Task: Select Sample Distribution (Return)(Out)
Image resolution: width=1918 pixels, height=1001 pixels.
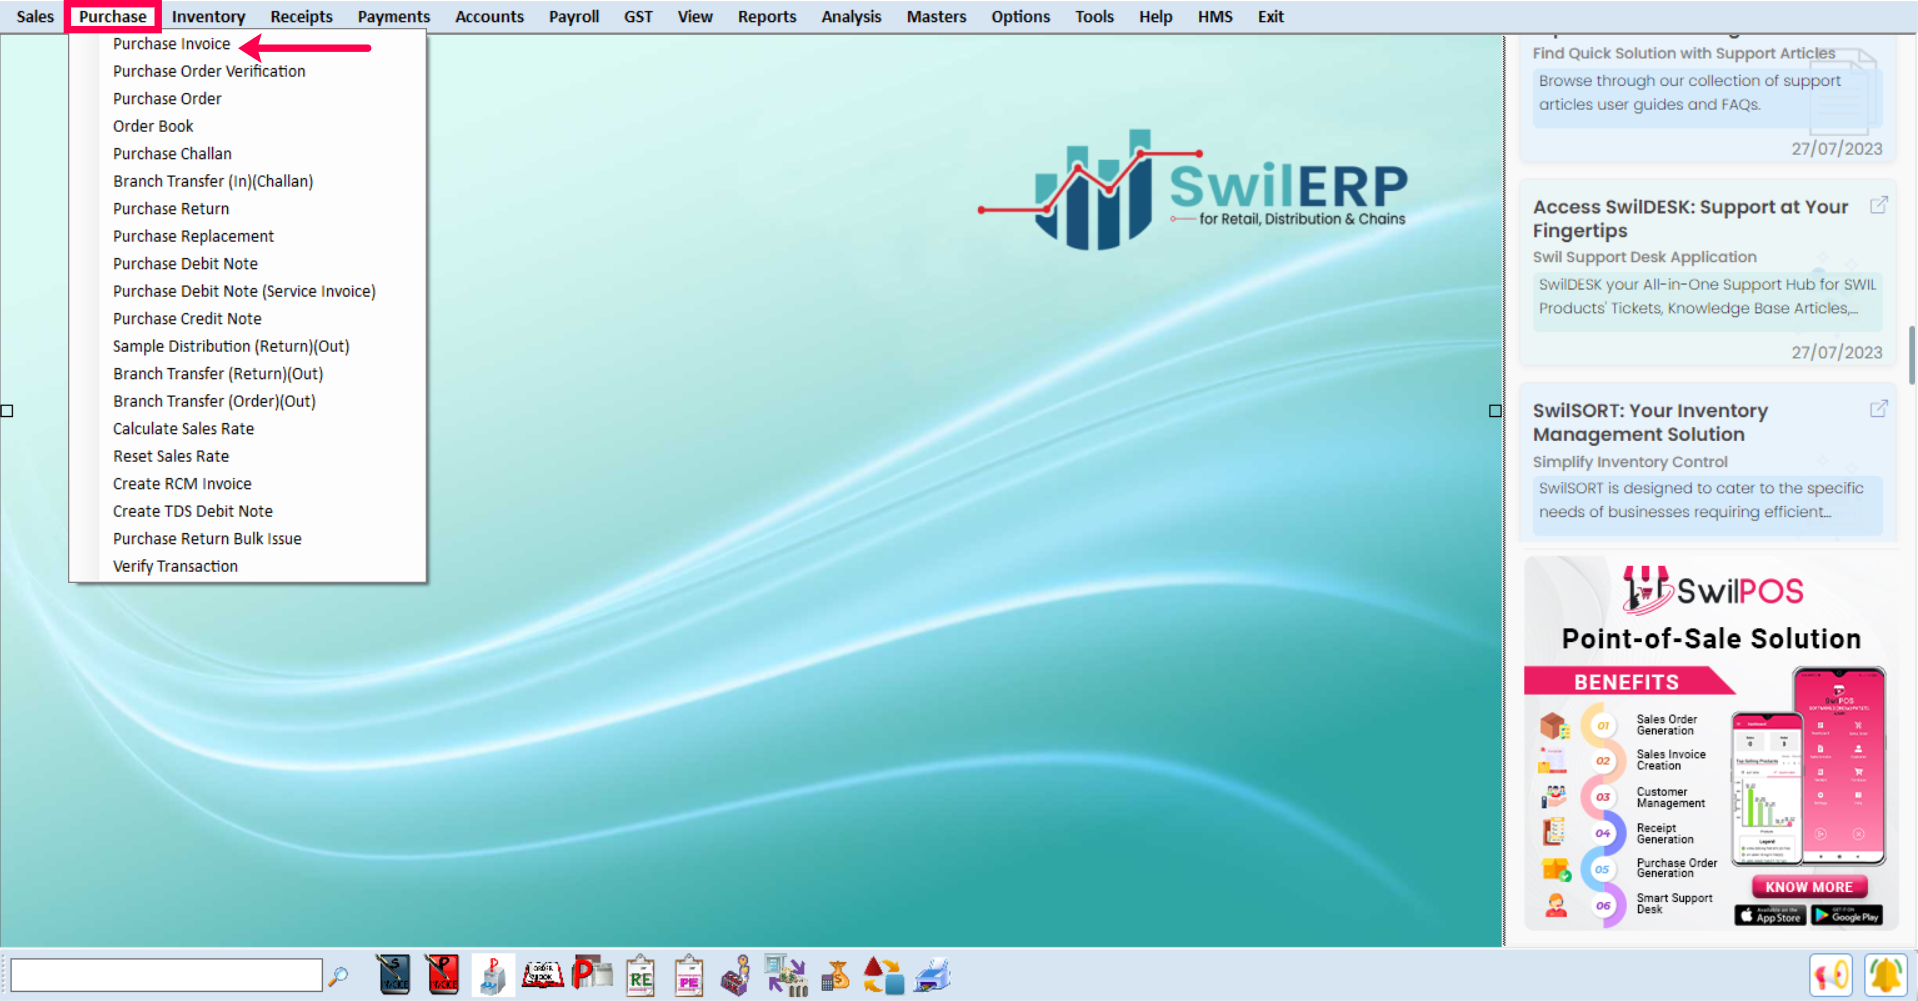Action: pos(231,346)
